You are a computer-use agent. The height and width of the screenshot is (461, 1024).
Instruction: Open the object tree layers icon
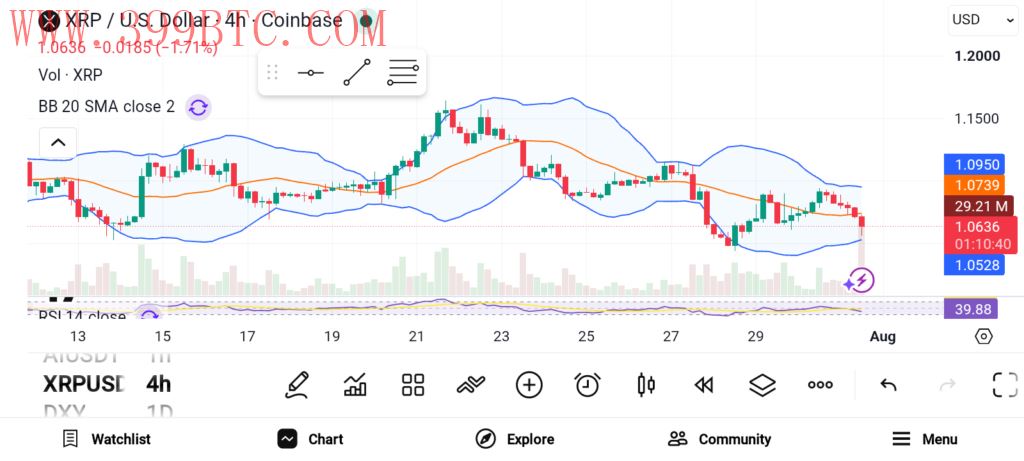[762, 385]
